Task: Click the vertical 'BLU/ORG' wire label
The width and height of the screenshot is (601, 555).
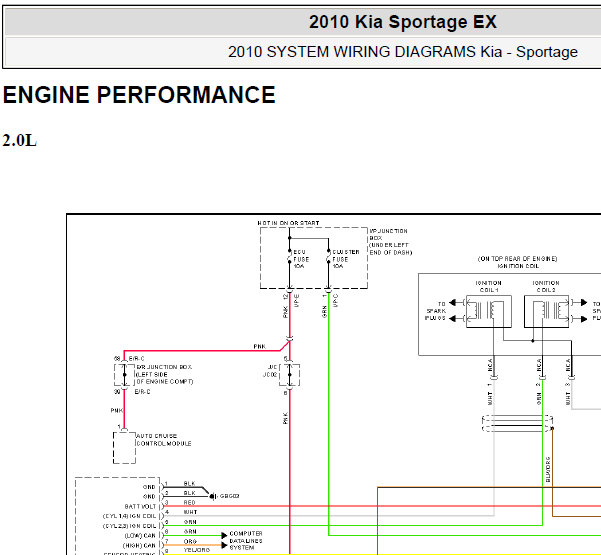Action: (x=548, y=470)
